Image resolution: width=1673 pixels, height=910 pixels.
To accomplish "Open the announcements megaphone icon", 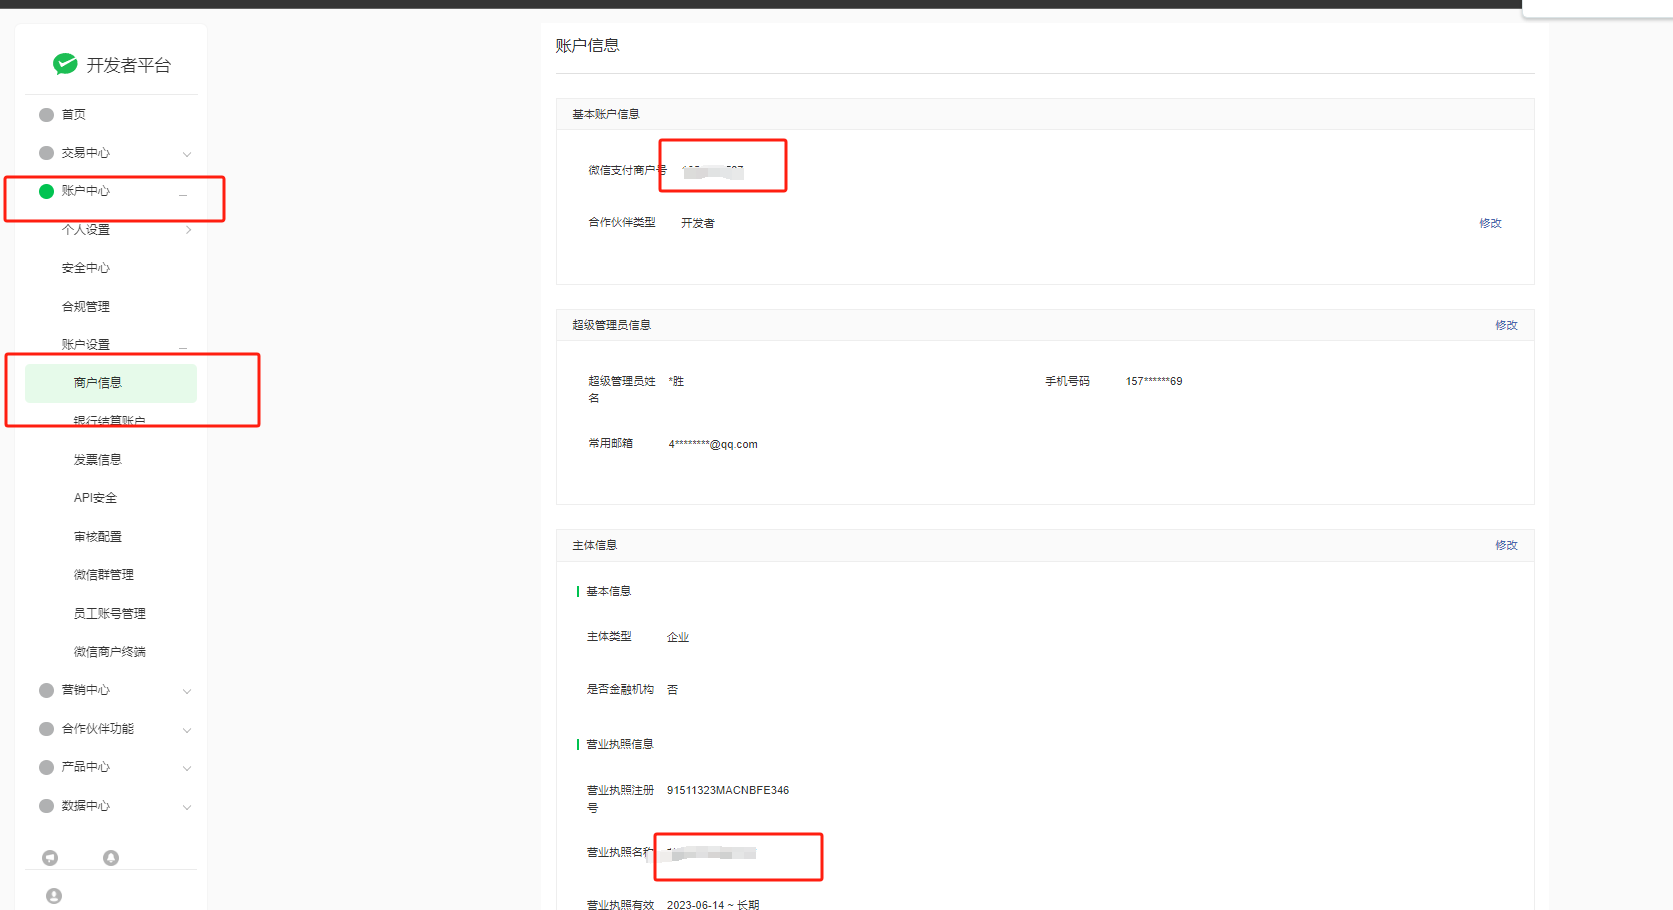I will pos(50,858).
